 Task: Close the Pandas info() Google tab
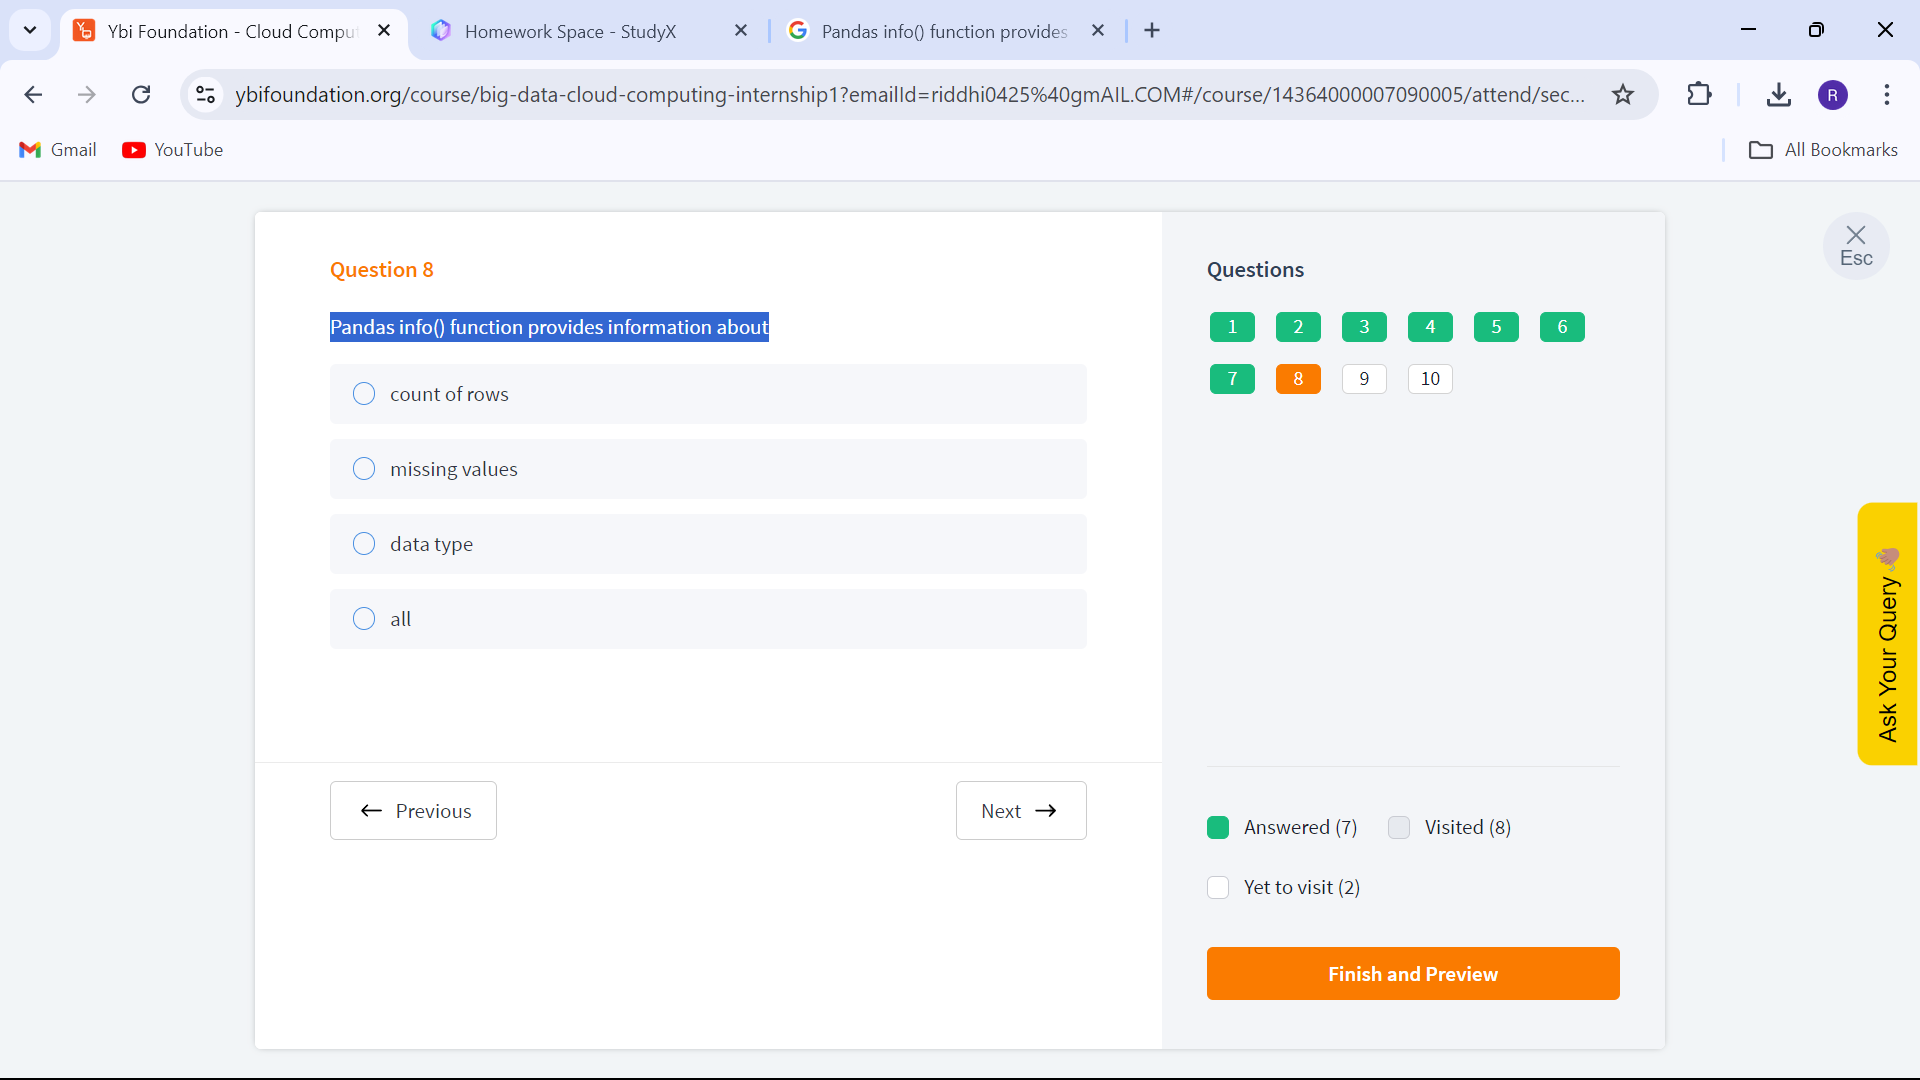click(1098, 31)
